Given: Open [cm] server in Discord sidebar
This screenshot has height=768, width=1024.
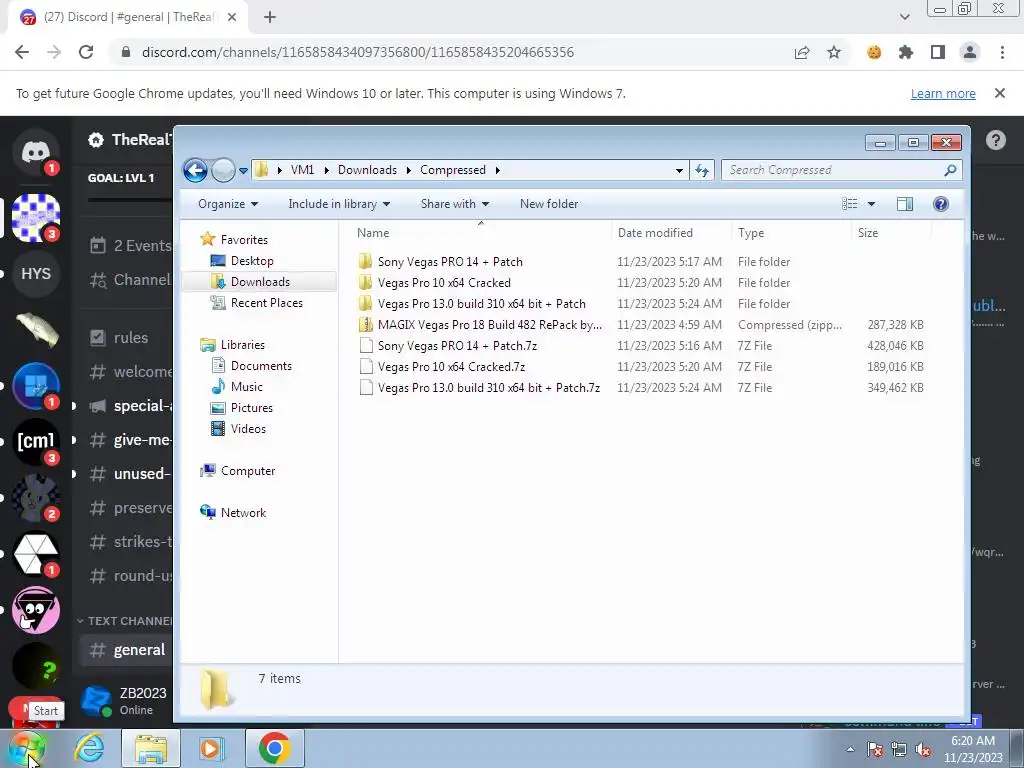Looking at the screenshot, I should point(36,442).
